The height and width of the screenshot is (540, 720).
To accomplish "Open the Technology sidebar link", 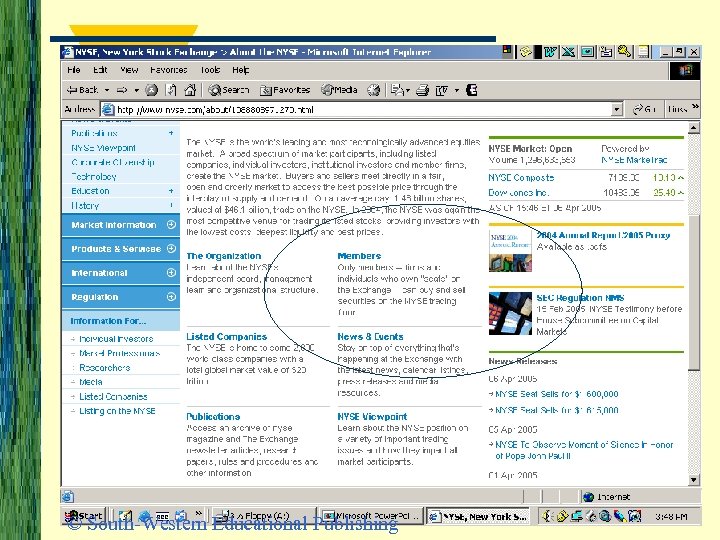I will pyautogui.click(x=94, y=176).
